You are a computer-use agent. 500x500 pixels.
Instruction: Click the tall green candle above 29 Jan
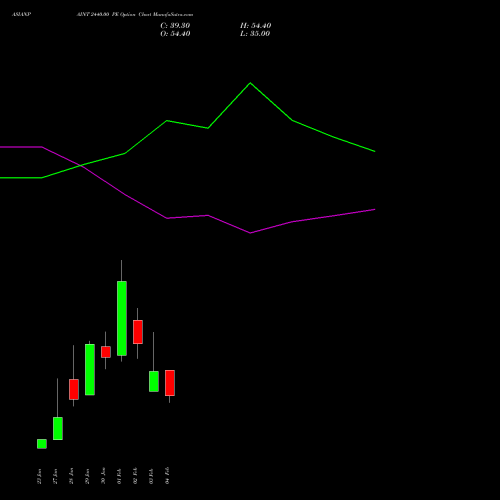tap(90, 370)
